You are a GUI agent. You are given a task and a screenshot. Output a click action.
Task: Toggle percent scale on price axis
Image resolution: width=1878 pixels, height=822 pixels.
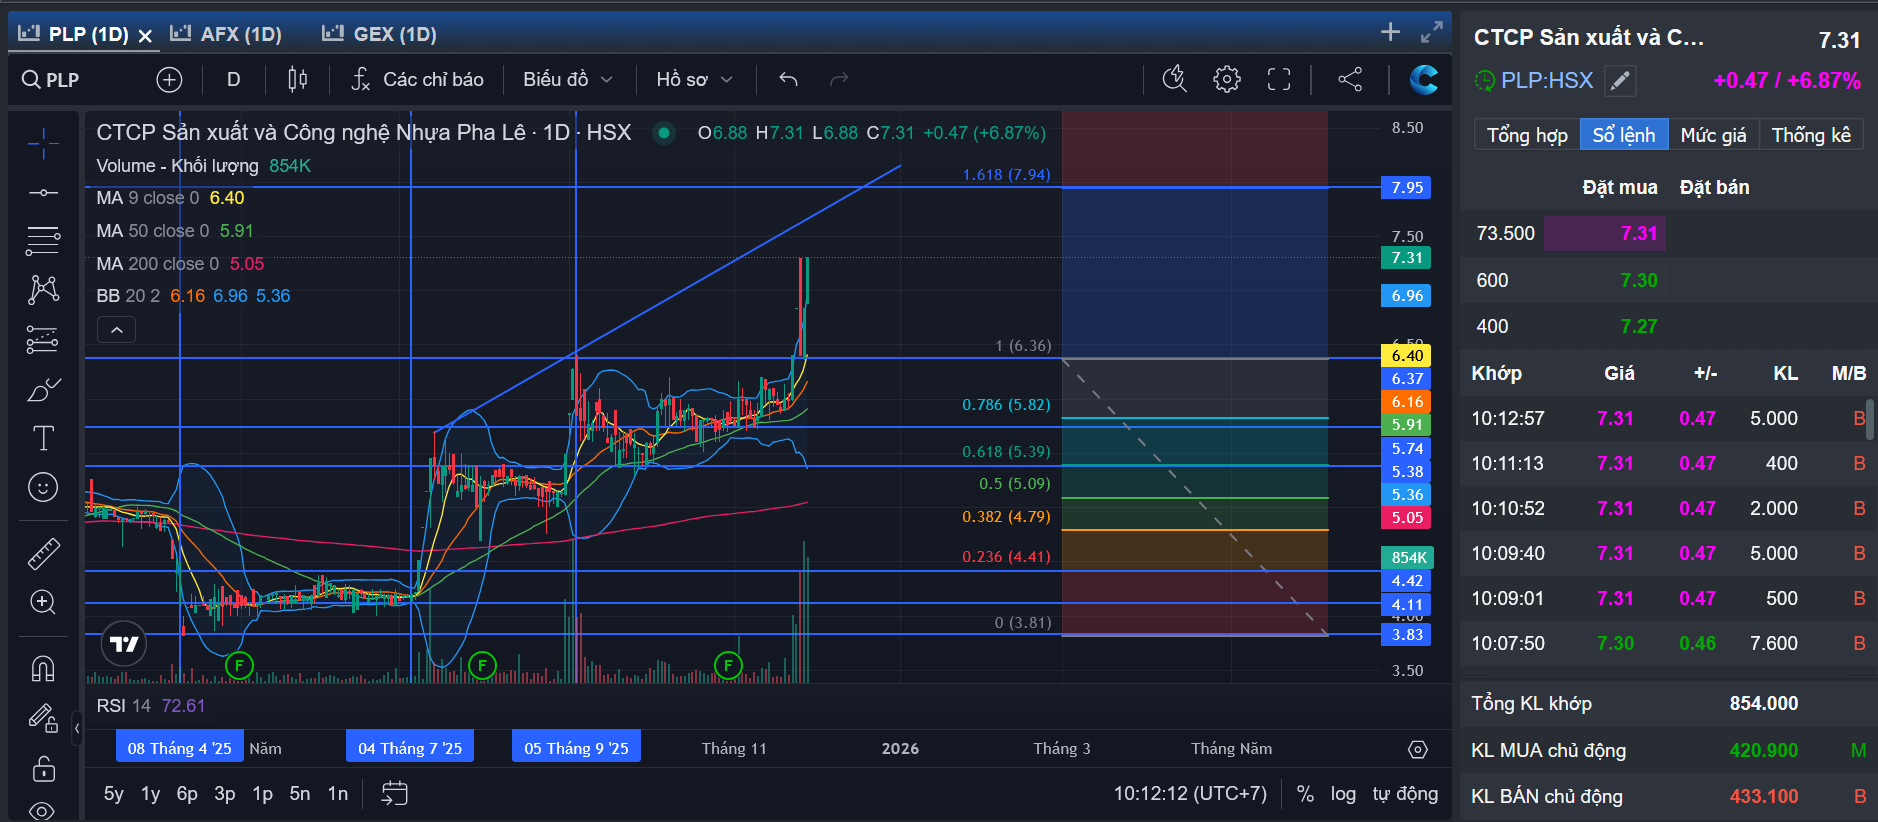(x=1305, y=794)
